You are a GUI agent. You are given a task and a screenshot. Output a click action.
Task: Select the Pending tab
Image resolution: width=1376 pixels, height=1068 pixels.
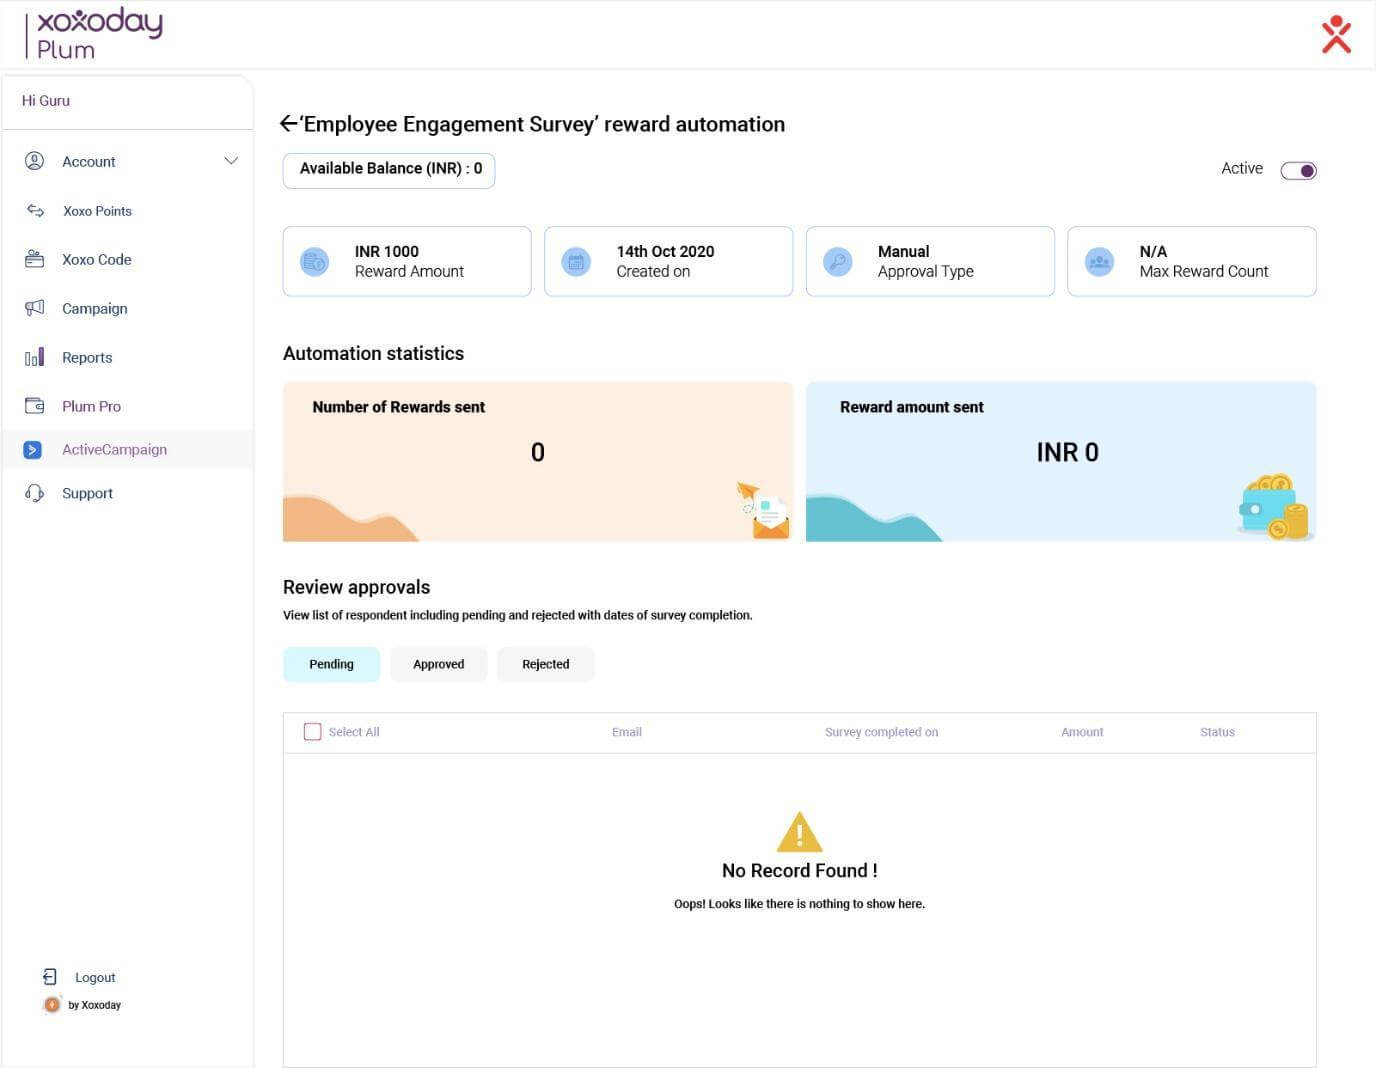[331, 664]
